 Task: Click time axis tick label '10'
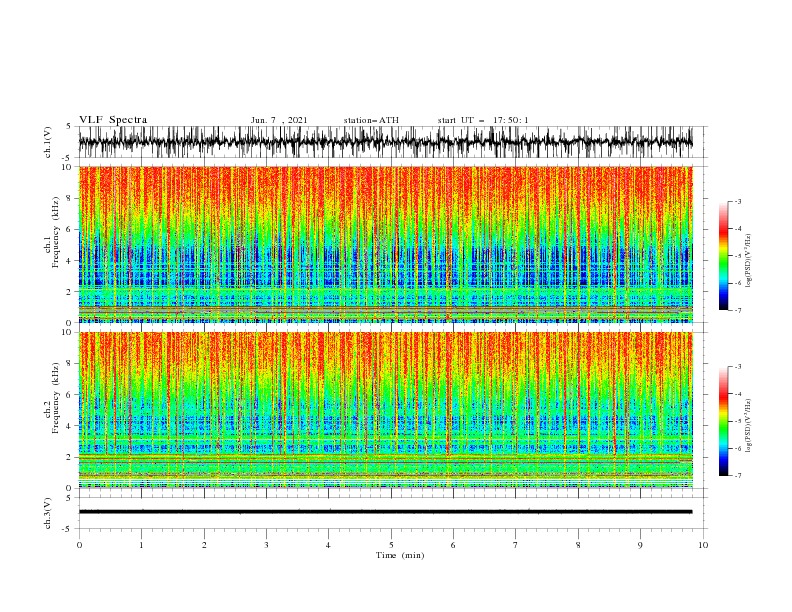click(x=703, y=545)
